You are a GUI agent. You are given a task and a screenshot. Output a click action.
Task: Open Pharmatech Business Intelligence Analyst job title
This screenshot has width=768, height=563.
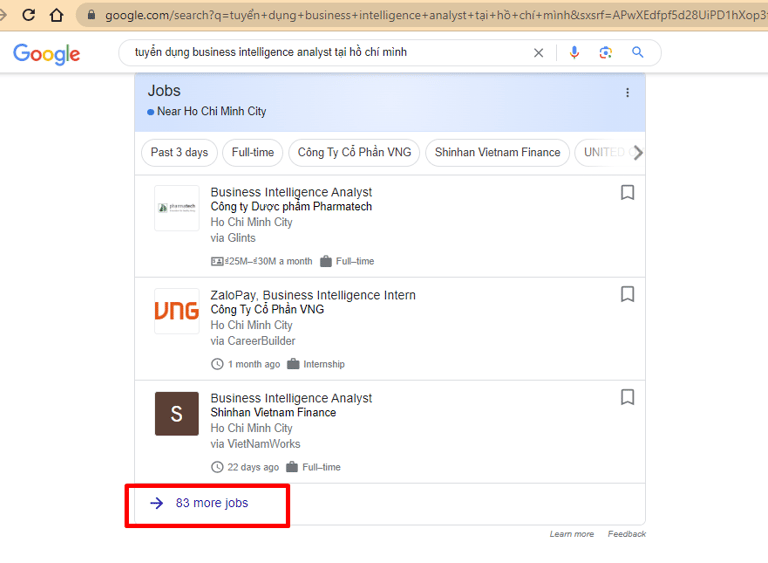pos(291,192)
